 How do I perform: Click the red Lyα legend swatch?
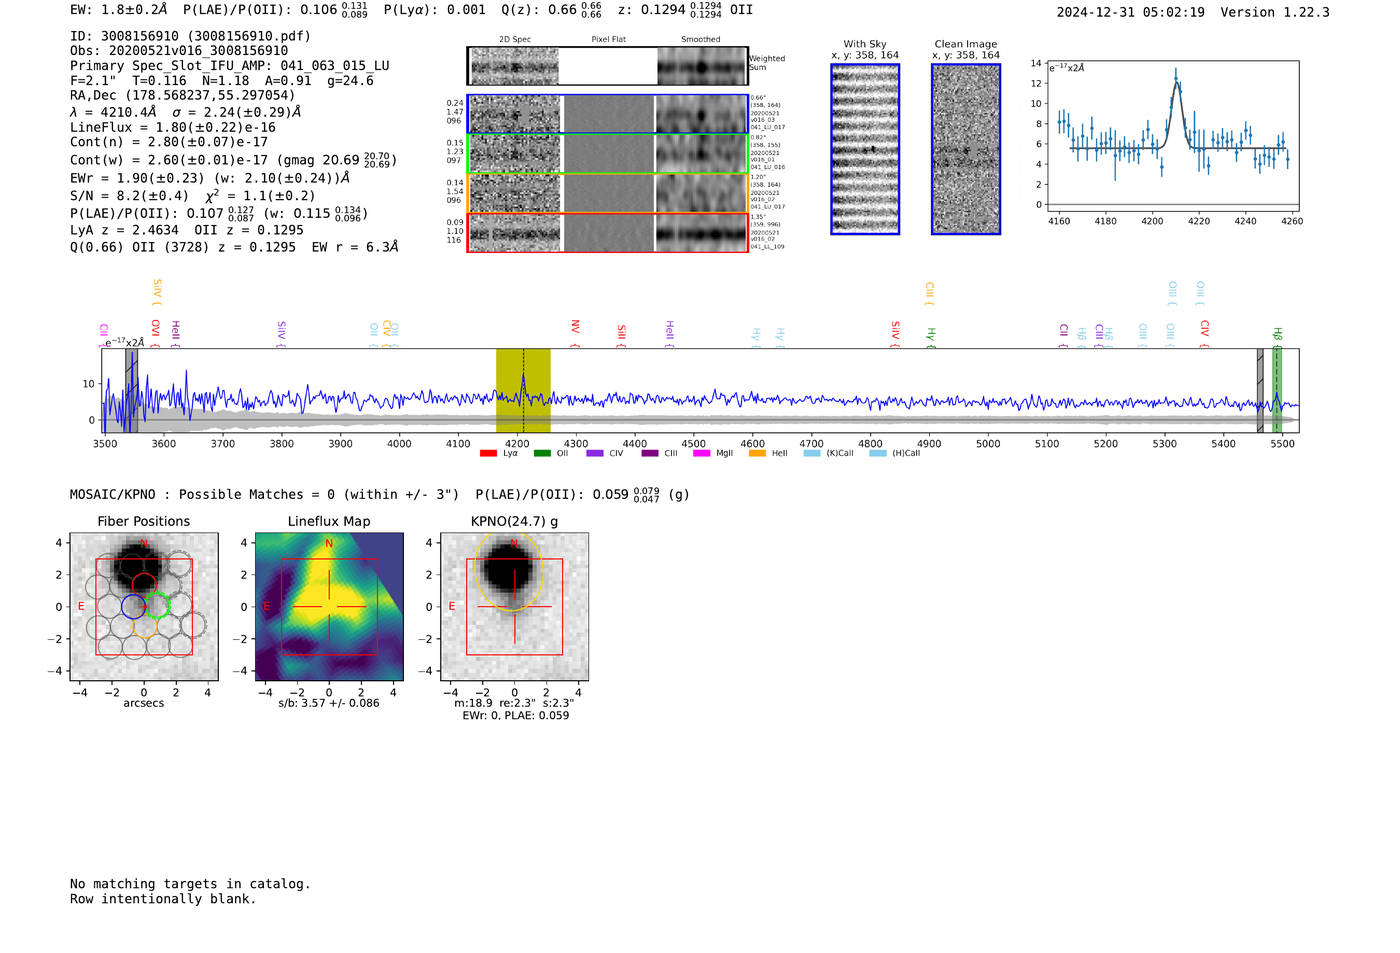coord(488,453)
